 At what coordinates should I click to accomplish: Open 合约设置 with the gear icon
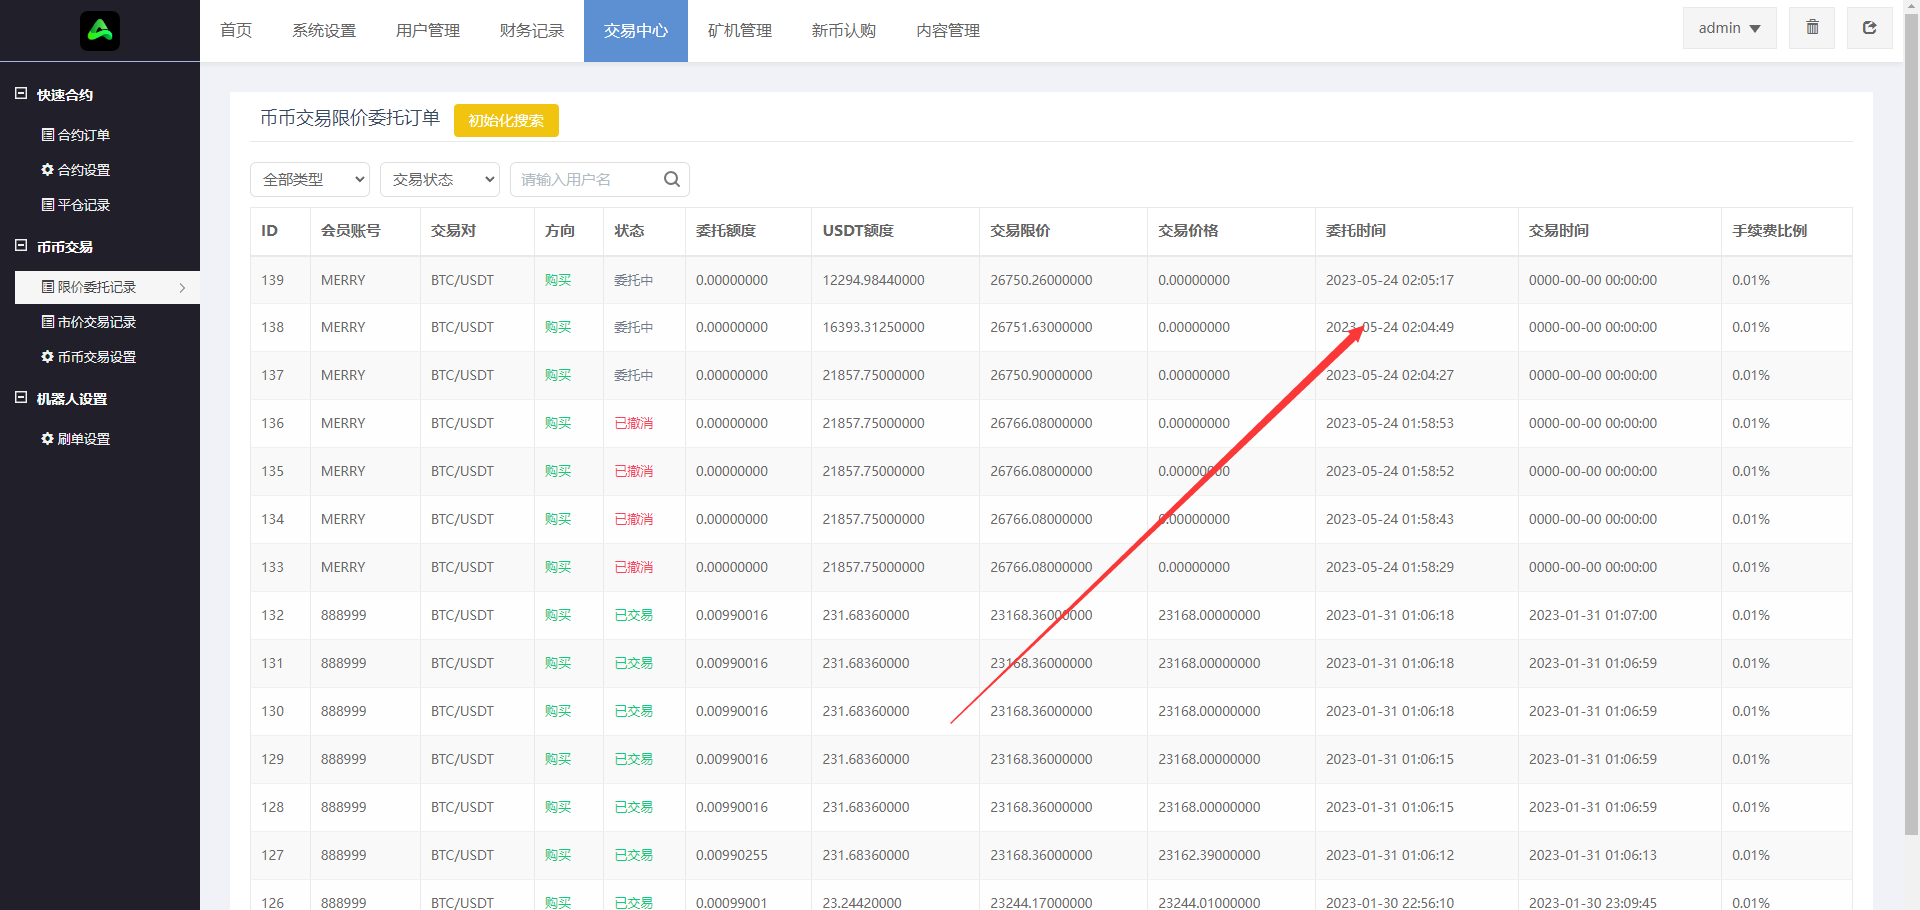click(x=83, y=170)
